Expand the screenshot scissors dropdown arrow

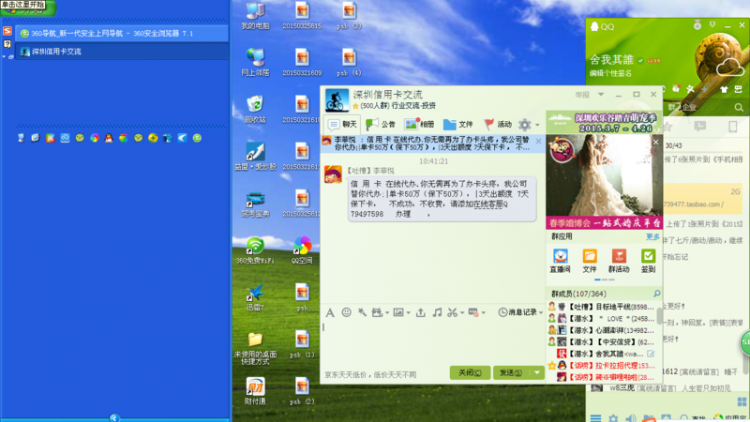(x=462, y=313)
